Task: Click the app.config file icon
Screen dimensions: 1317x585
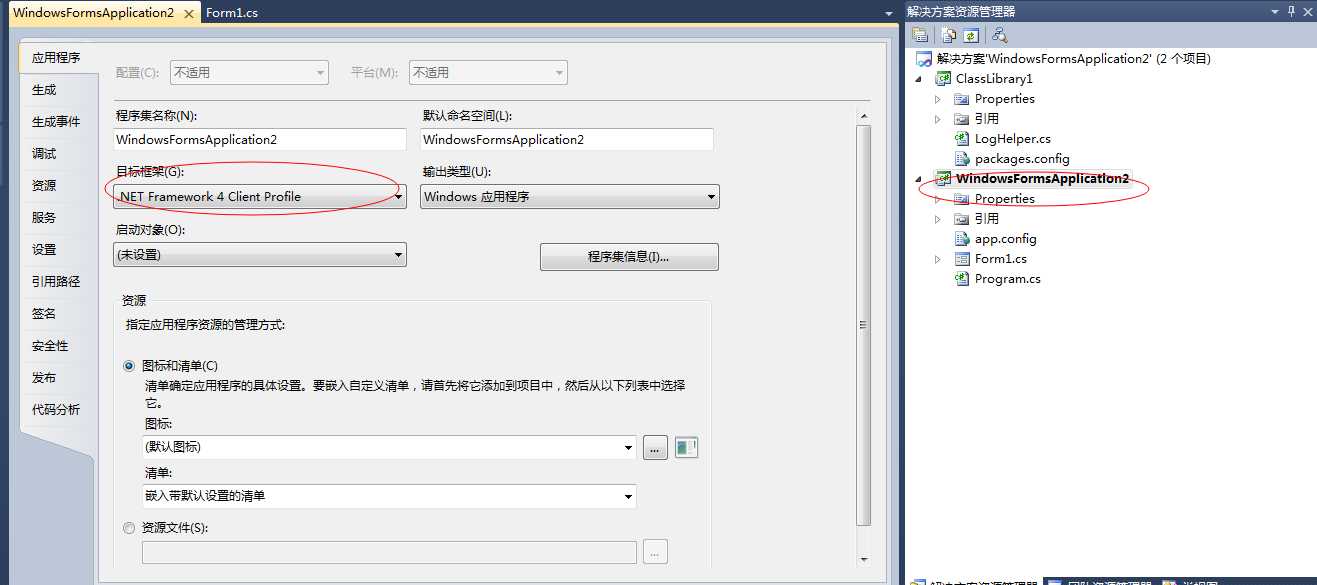Action: click(962, 239)
